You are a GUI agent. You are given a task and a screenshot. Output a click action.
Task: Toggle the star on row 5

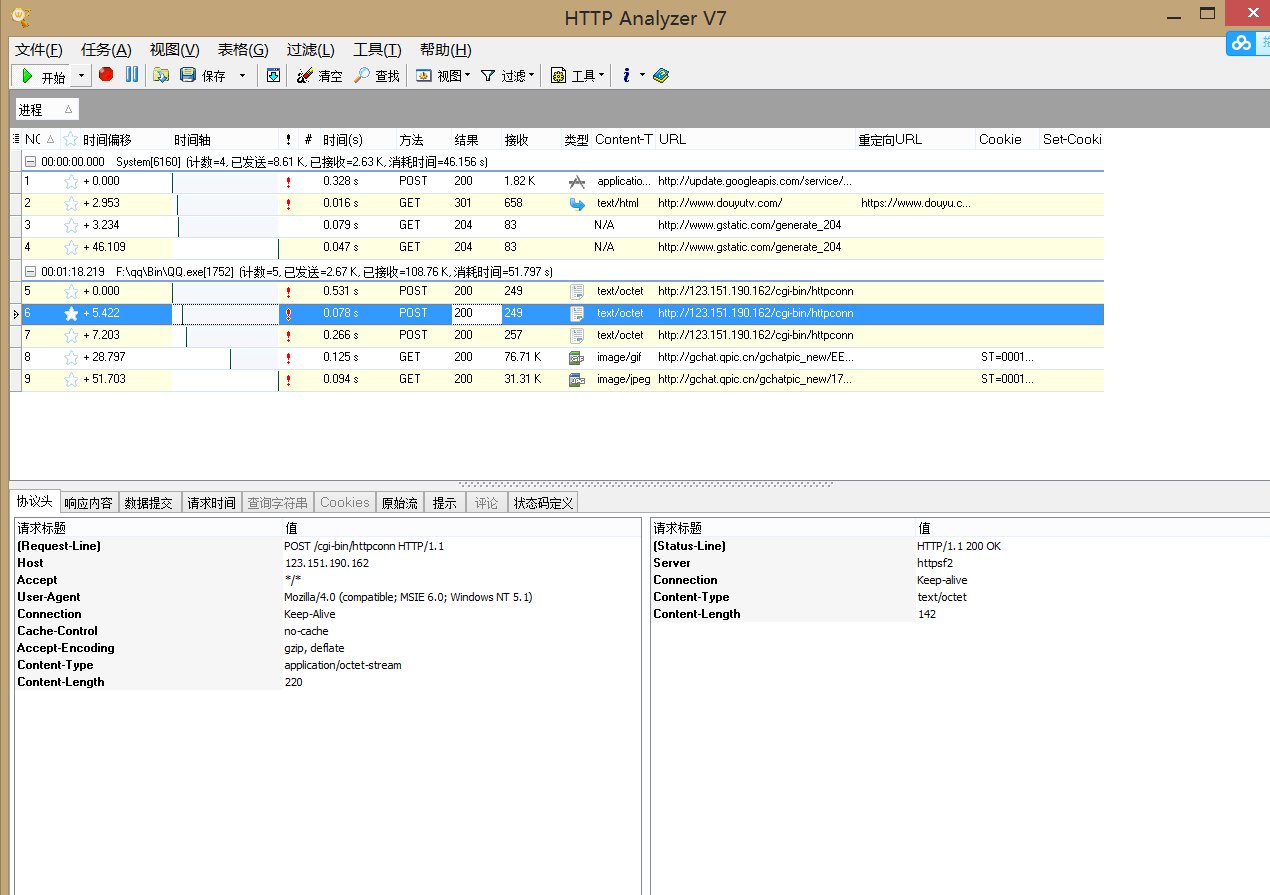coord(71,292)
